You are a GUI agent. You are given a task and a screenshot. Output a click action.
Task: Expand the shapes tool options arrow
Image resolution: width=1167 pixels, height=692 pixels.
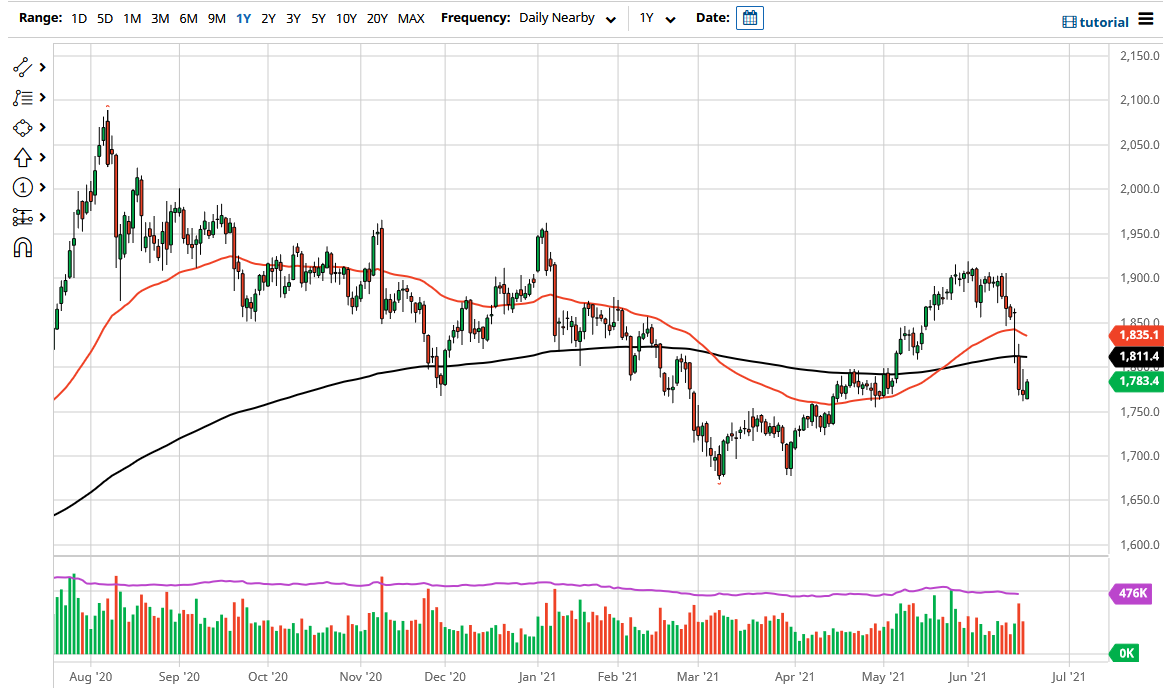42,128
